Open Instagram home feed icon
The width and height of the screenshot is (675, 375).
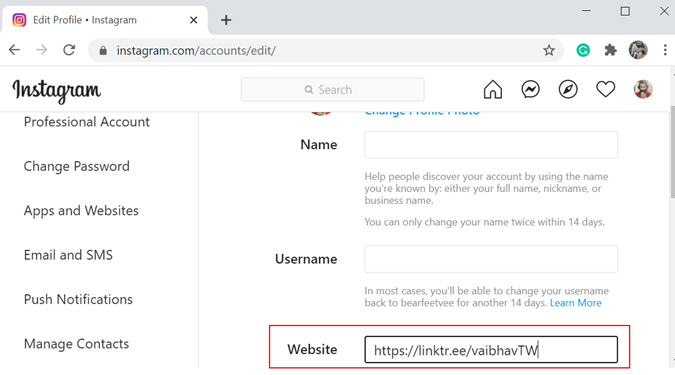tap(492, 90)
